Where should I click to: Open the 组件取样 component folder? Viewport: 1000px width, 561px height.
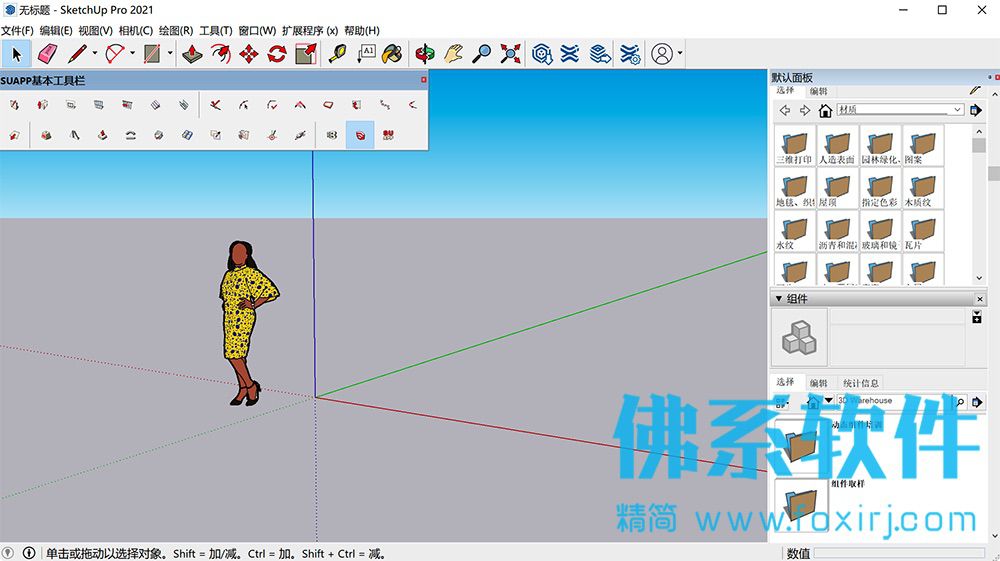click(x=800, y=504)
